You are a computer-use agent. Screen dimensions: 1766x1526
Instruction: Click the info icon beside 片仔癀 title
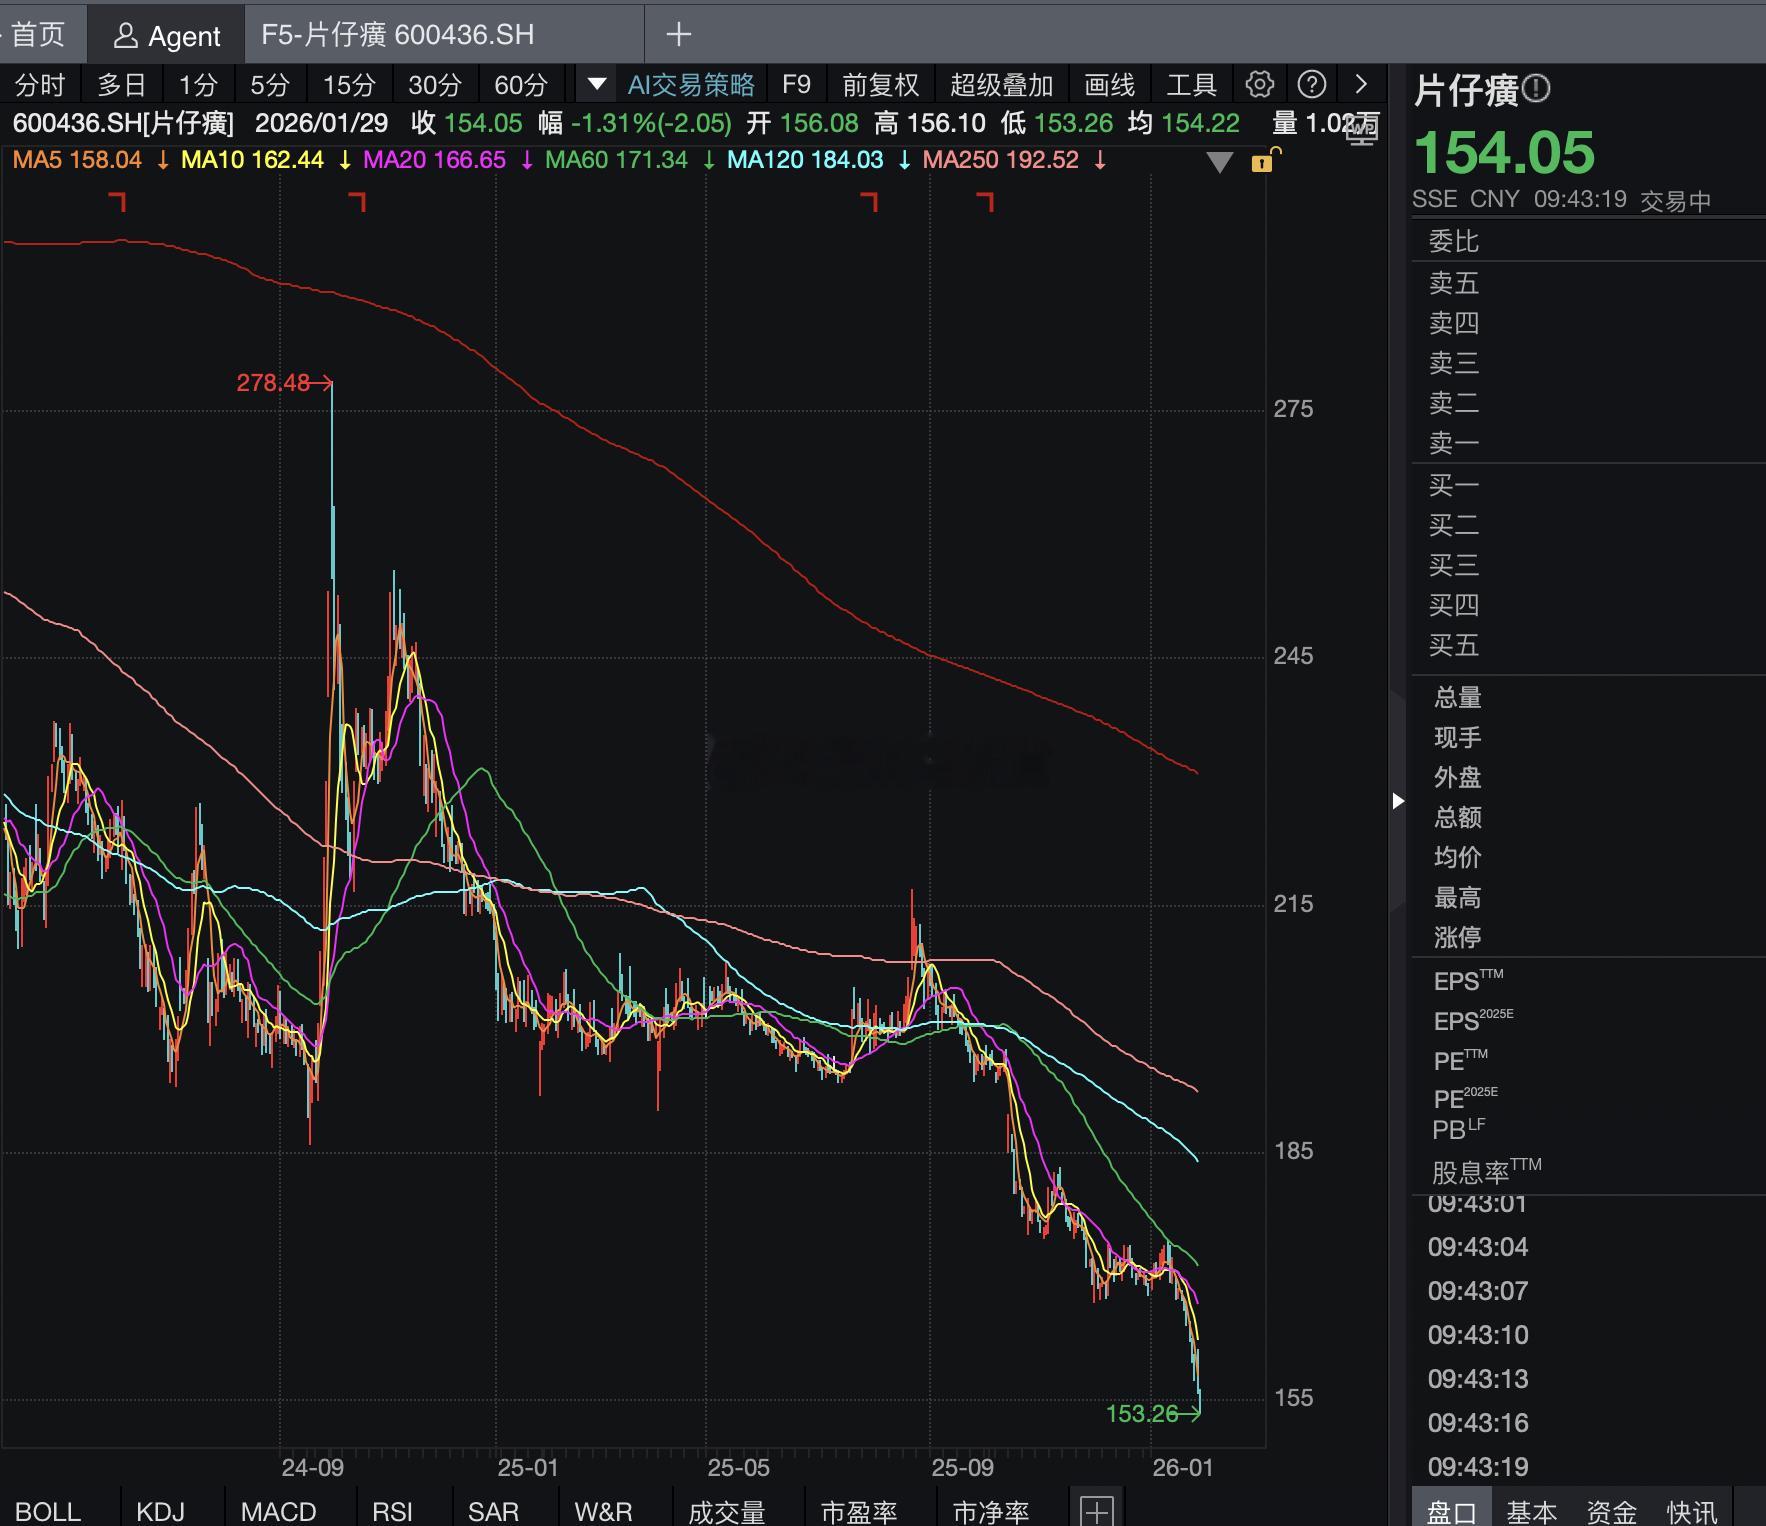coord(1536,90)
